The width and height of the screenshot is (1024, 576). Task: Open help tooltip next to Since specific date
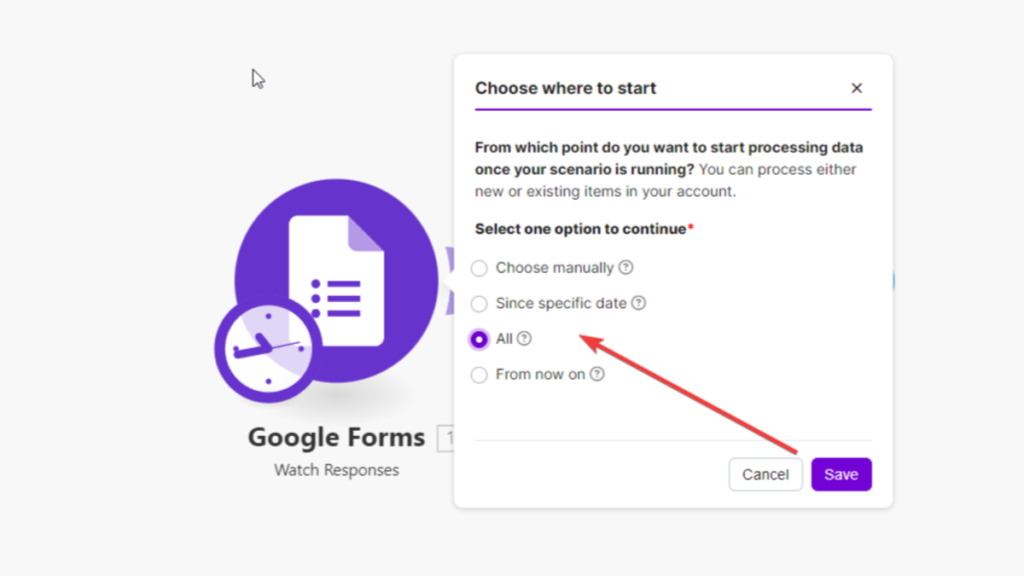tap(641, 303)
